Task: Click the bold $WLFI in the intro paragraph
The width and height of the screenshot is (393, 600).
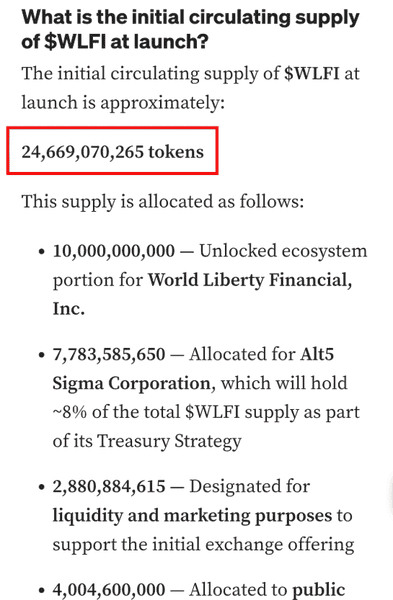Action: pos(311,73)
